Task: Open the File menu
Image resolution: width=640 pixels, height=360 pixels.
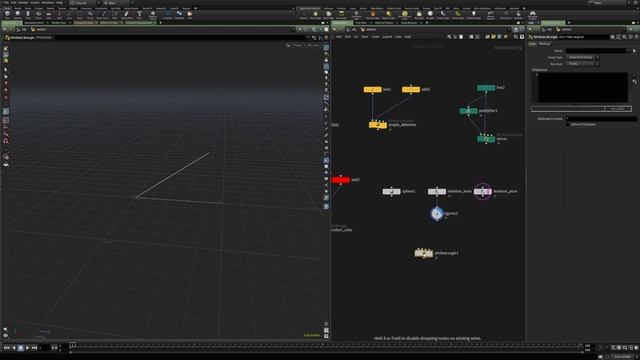Action: point(6,3)
